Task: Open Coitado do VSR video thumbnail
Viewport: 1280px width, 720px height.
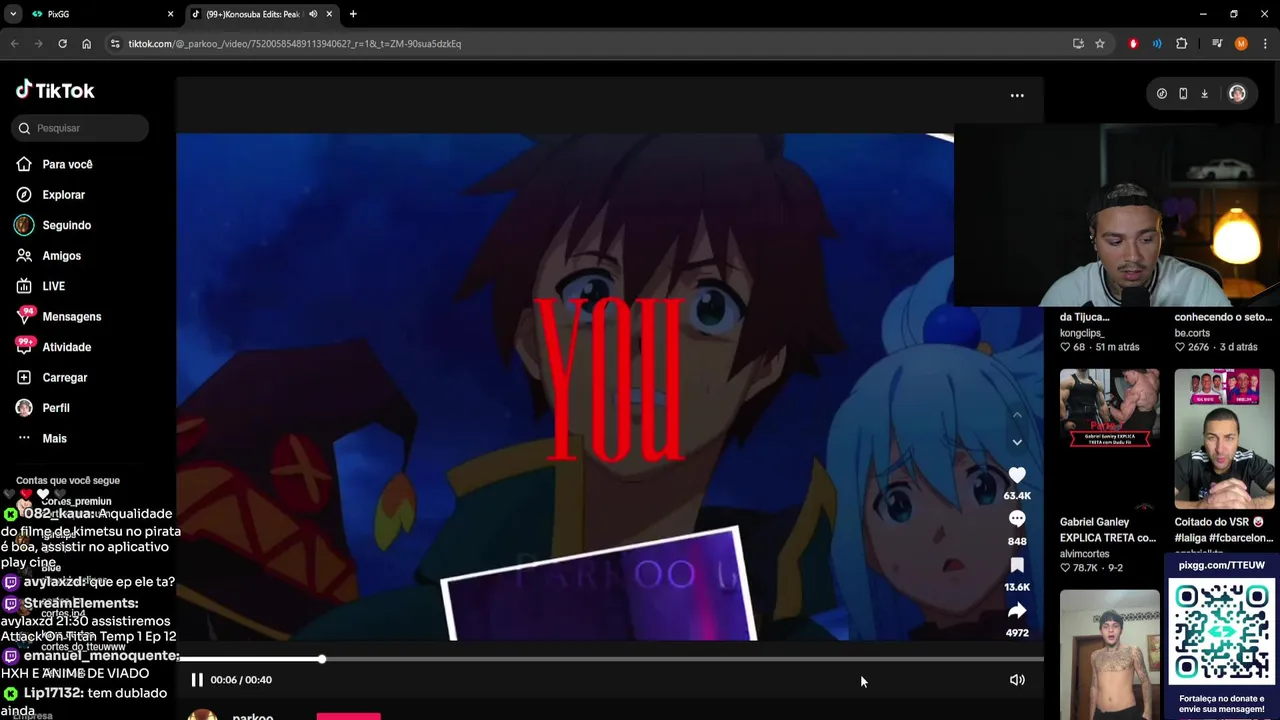Action: [1224, 438]
